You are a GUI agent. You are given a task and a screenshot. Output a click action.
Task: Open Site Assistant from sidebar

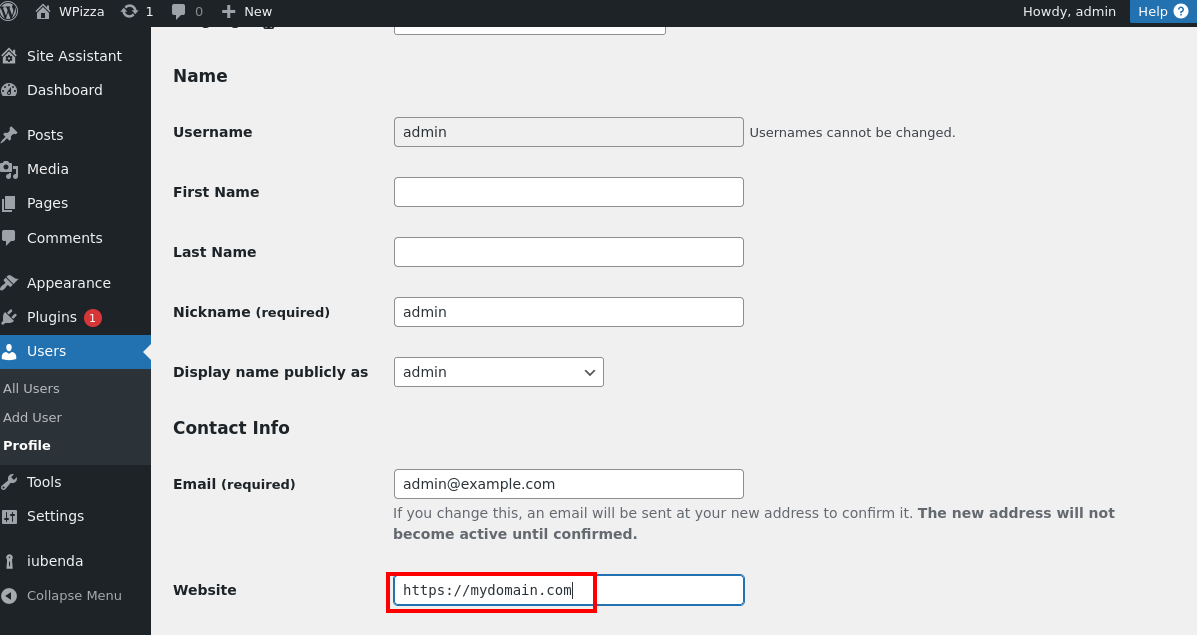[x=73, y=56]
